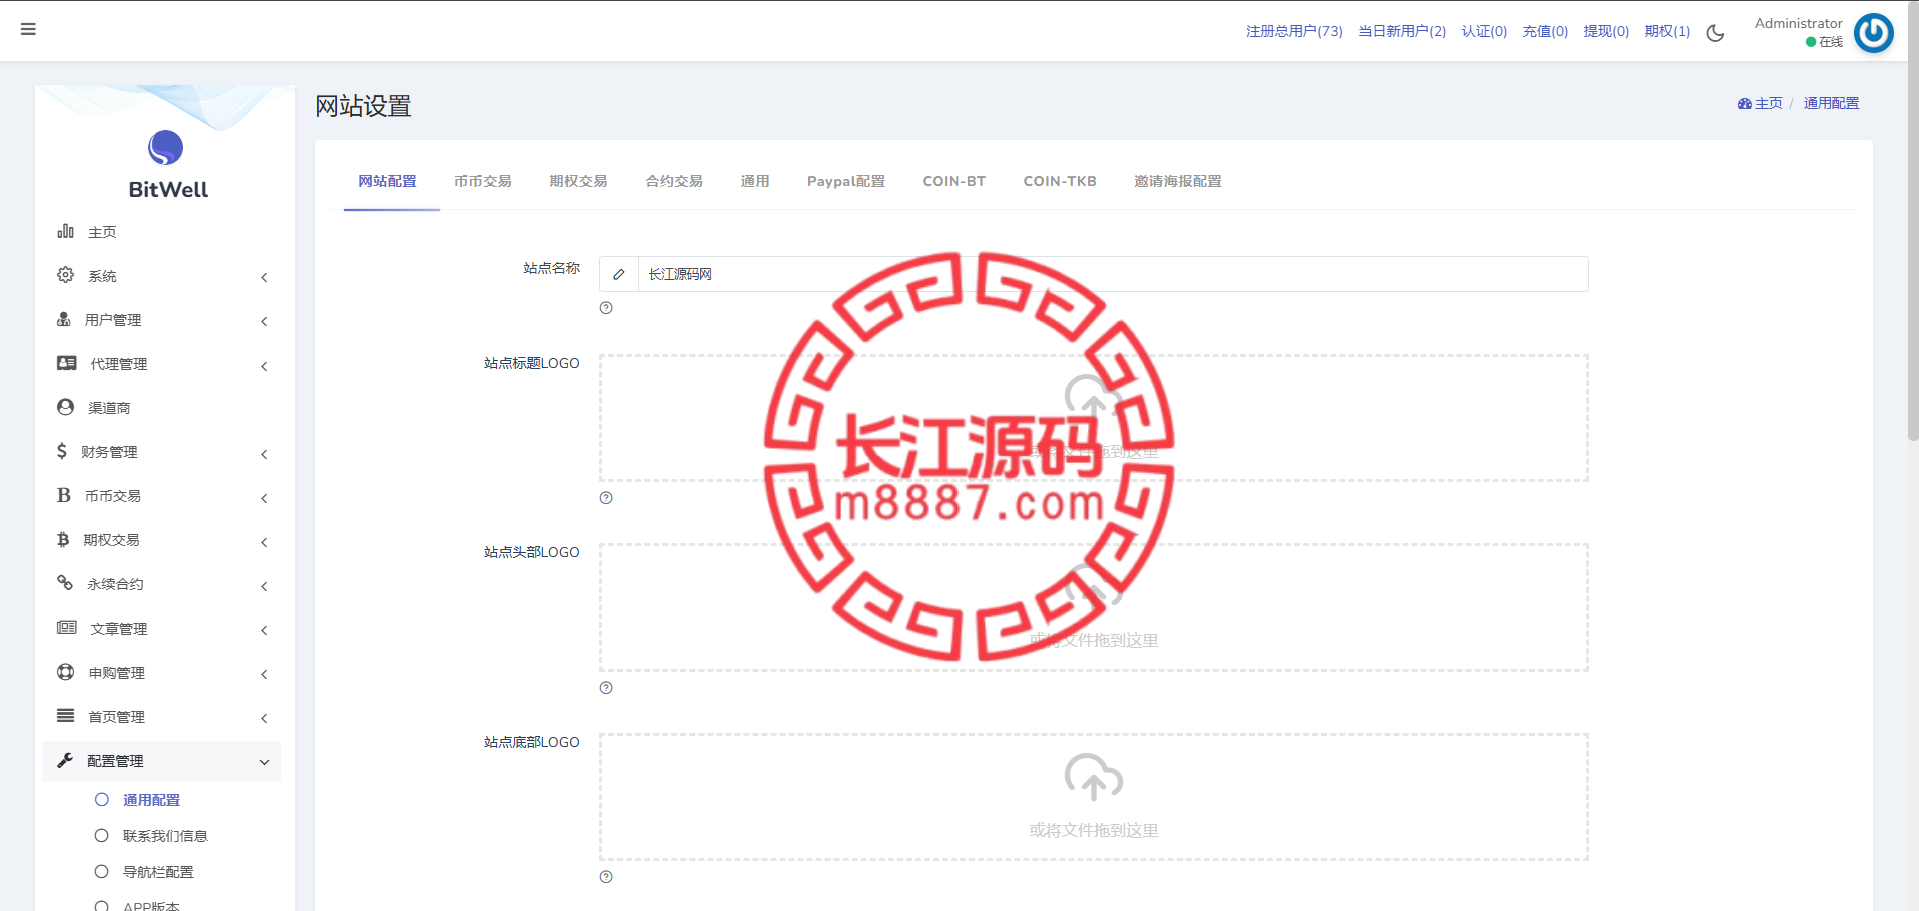Image resolution: width=1919 pixels, height=911 pixels.
Task: Click the 用户管理 users icon
Action: point(64,319)
